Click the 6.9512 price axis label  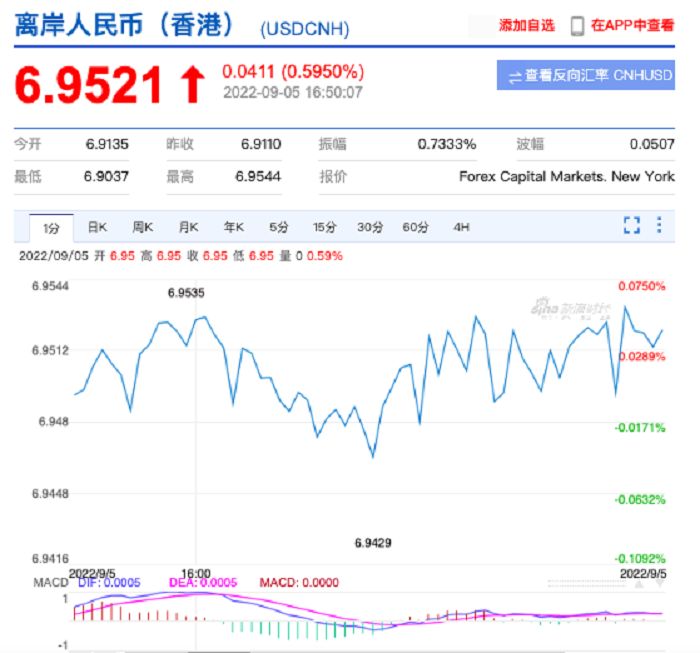pyautogui.click(x=50, y=350)
